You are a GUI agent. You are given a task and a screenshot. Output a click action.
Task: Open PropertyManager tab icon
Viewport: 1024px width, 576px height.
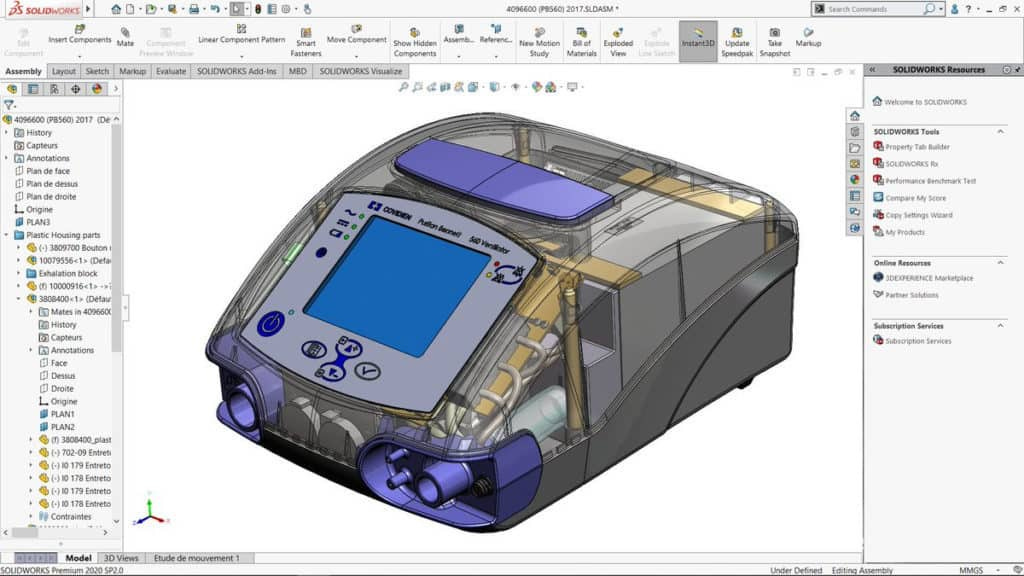33,89
